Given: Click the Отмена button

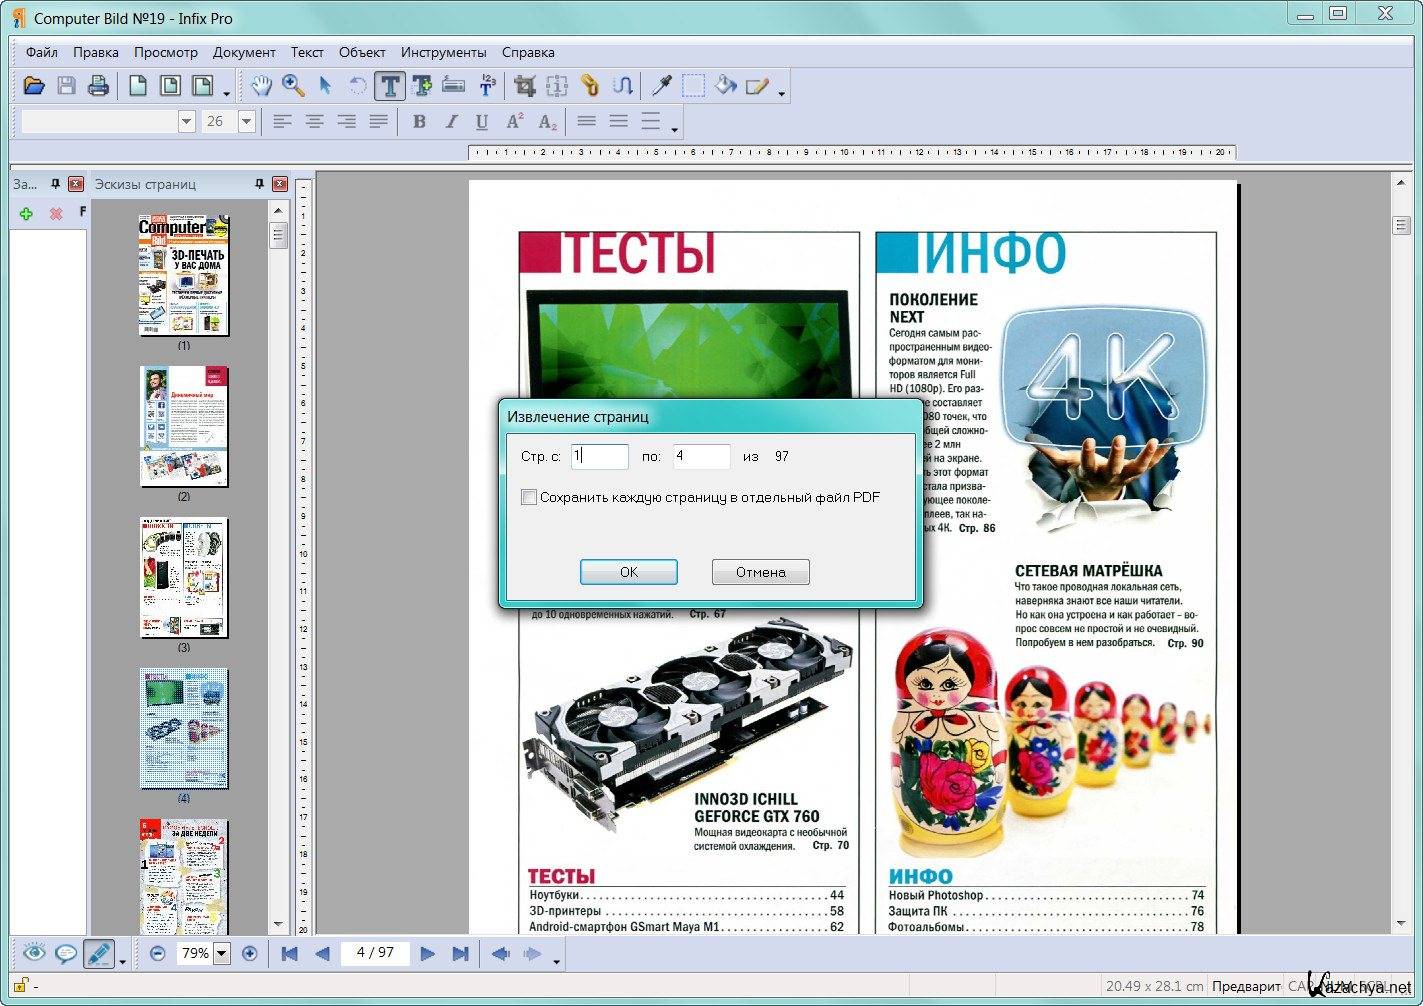Looking at the screenshot, I should [x=760, y=572].
